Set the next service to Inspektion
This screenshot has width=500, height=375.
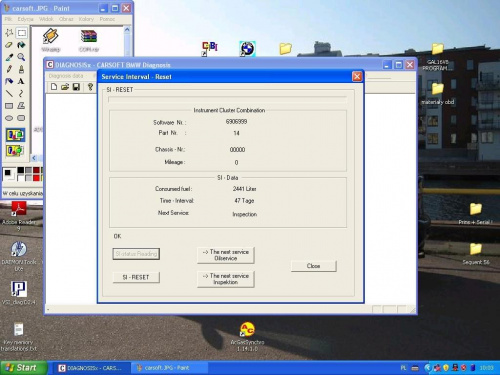[226, 279]
